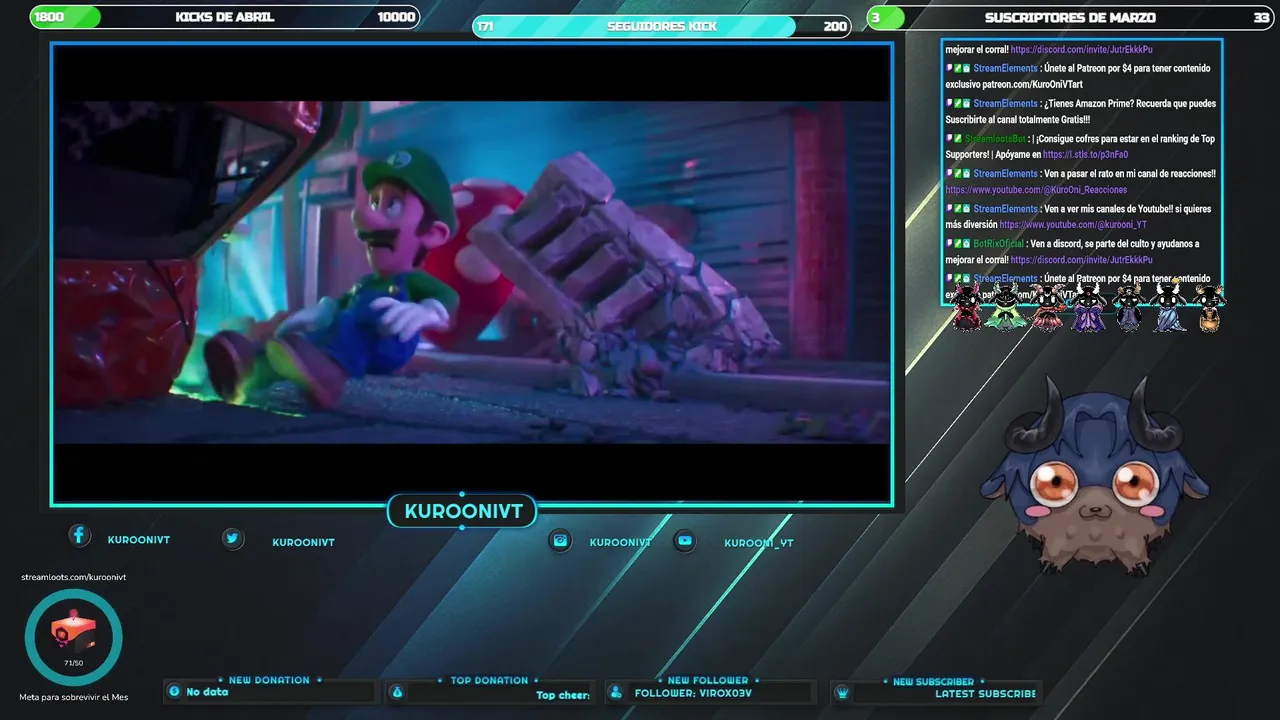
Task: Click the 171 value on the followers bar
Action: click(x=486, y=26)
